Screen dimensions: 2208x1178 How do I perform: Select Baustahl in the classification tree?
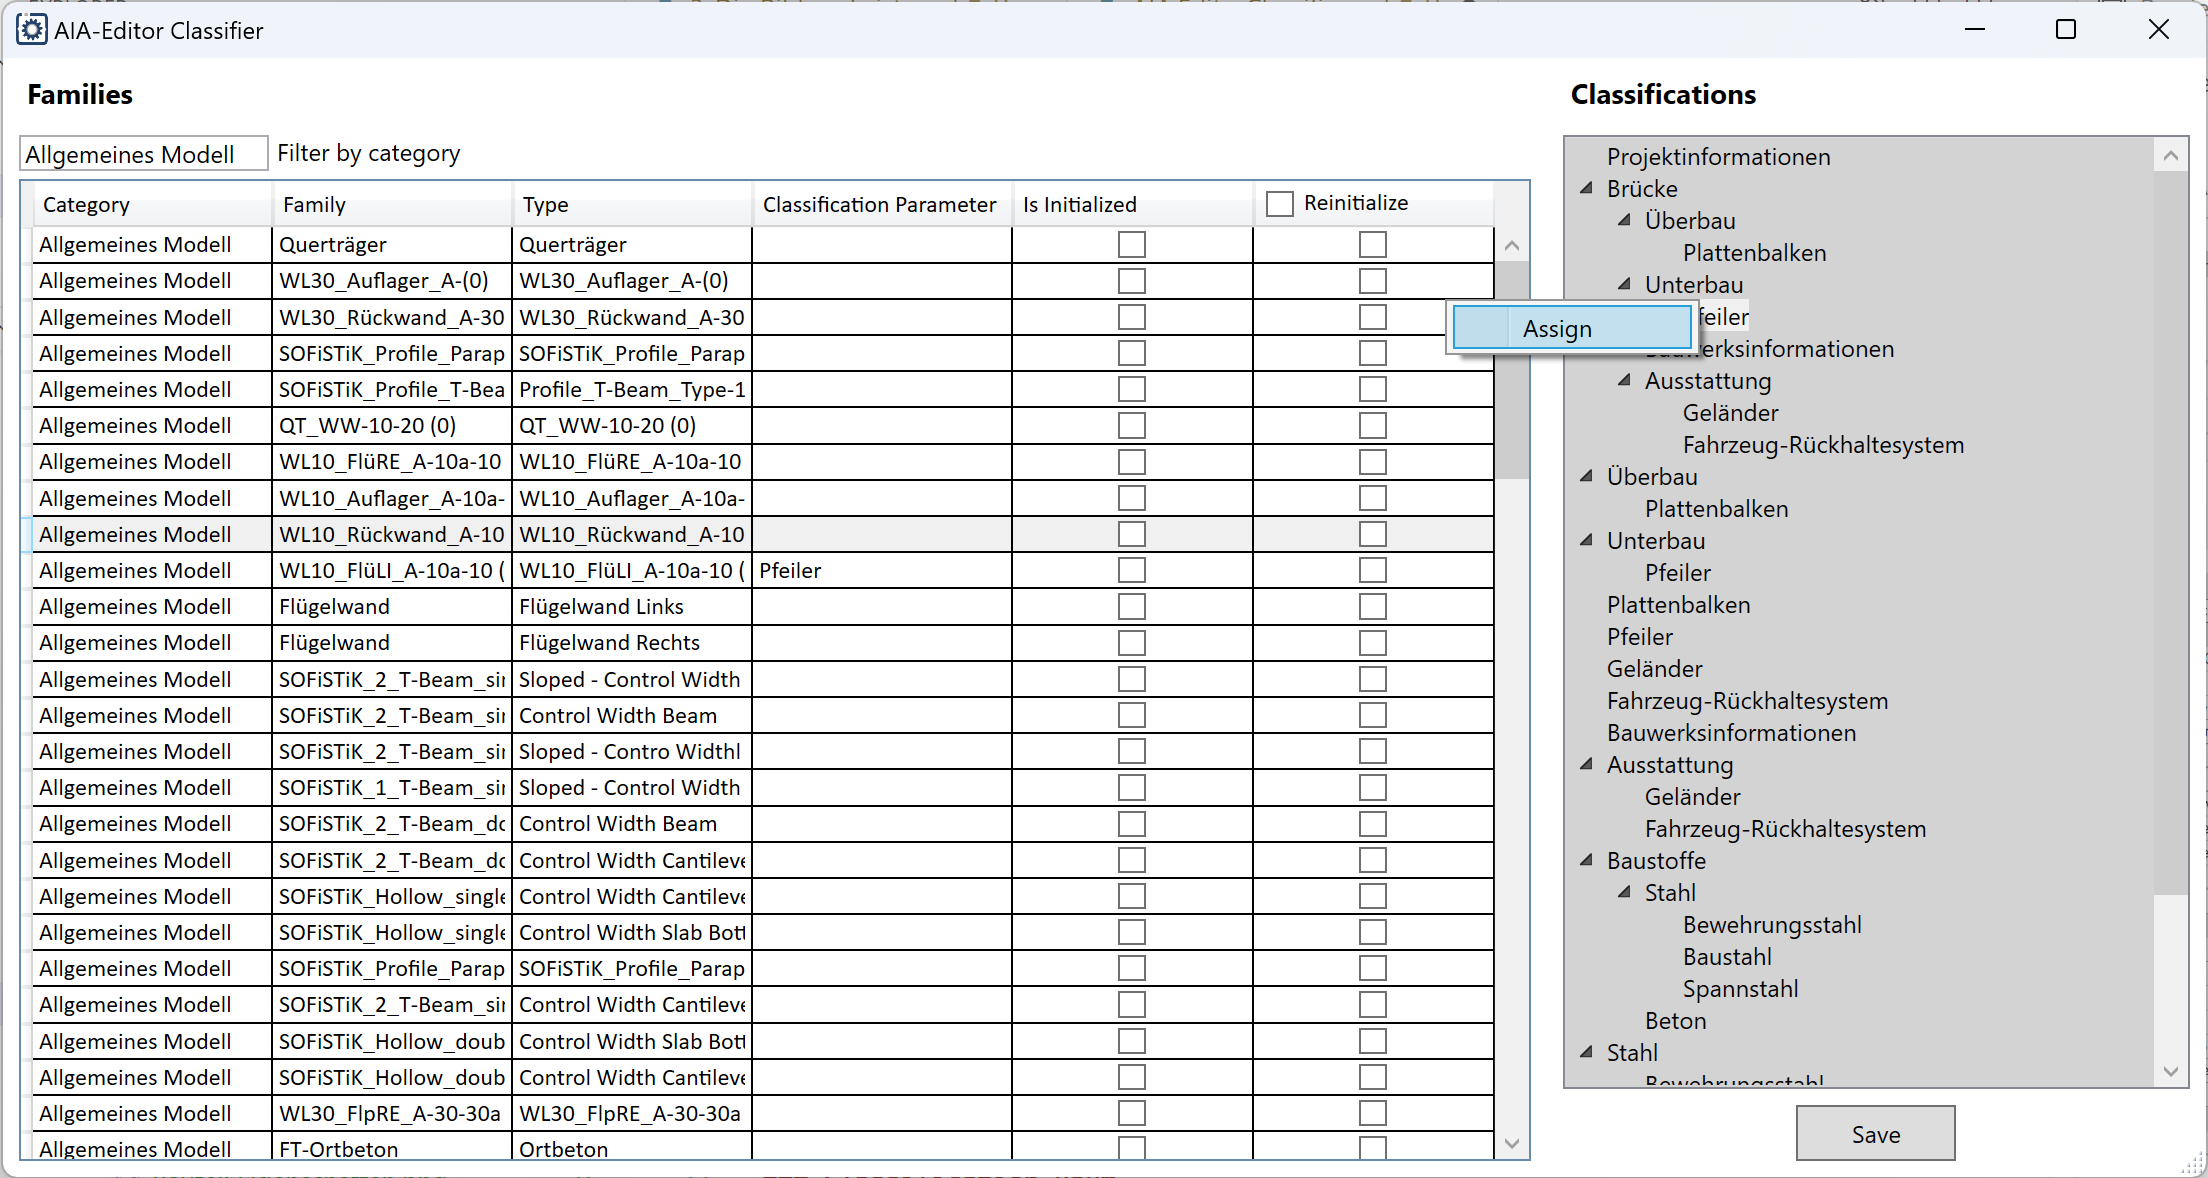click(1727, 957)
